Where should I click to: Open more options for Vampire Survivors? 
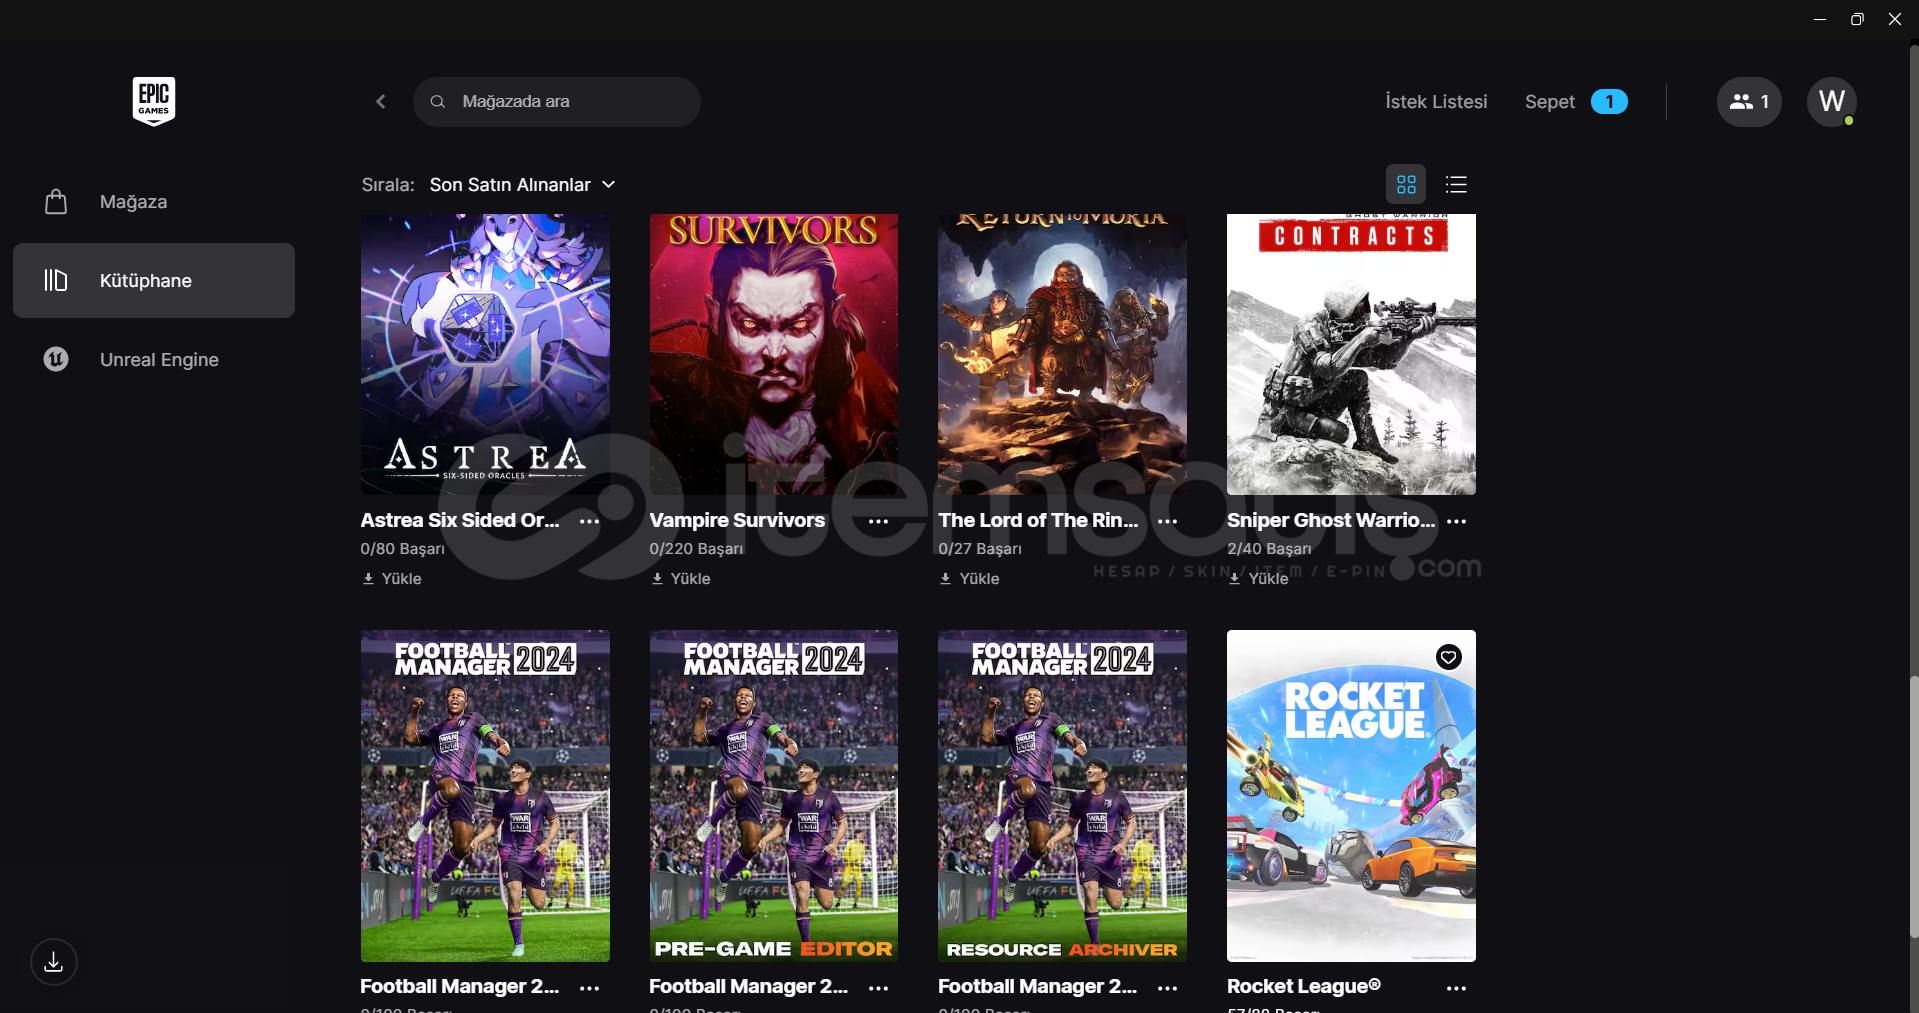(879, 521)
